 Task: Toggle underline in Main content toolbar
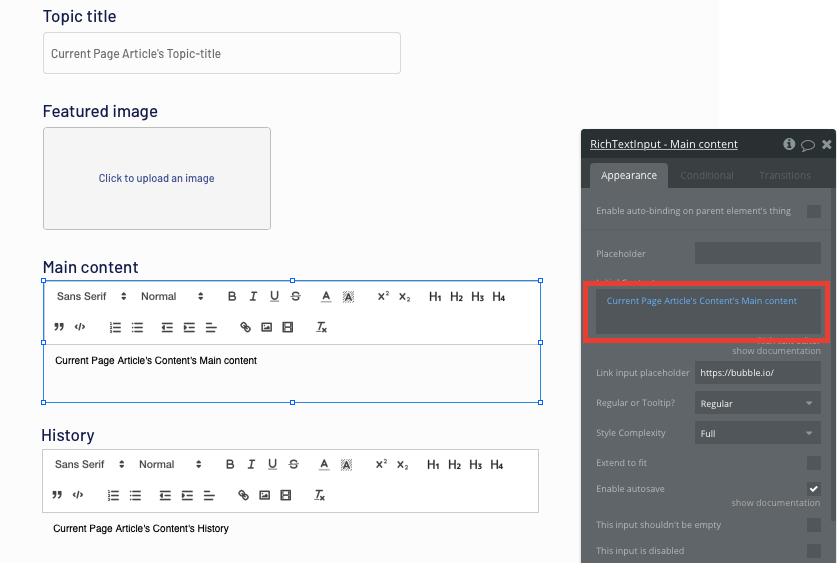pyautogui.click(x=274, y=296)
